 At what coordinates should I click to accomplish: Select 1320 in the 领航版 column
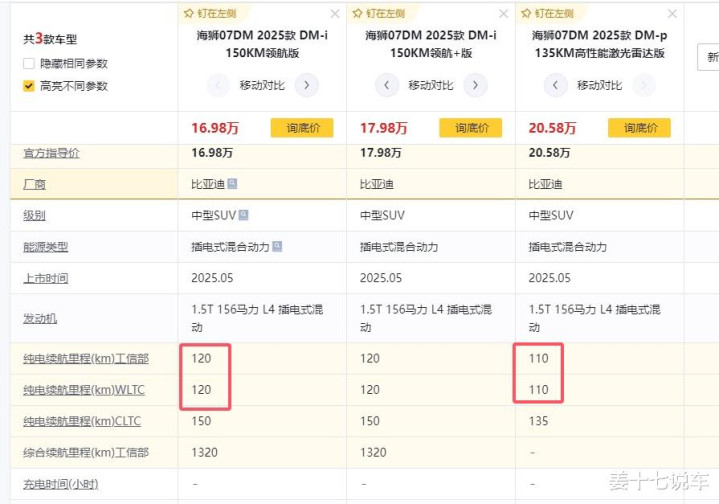tap(205, 453)
